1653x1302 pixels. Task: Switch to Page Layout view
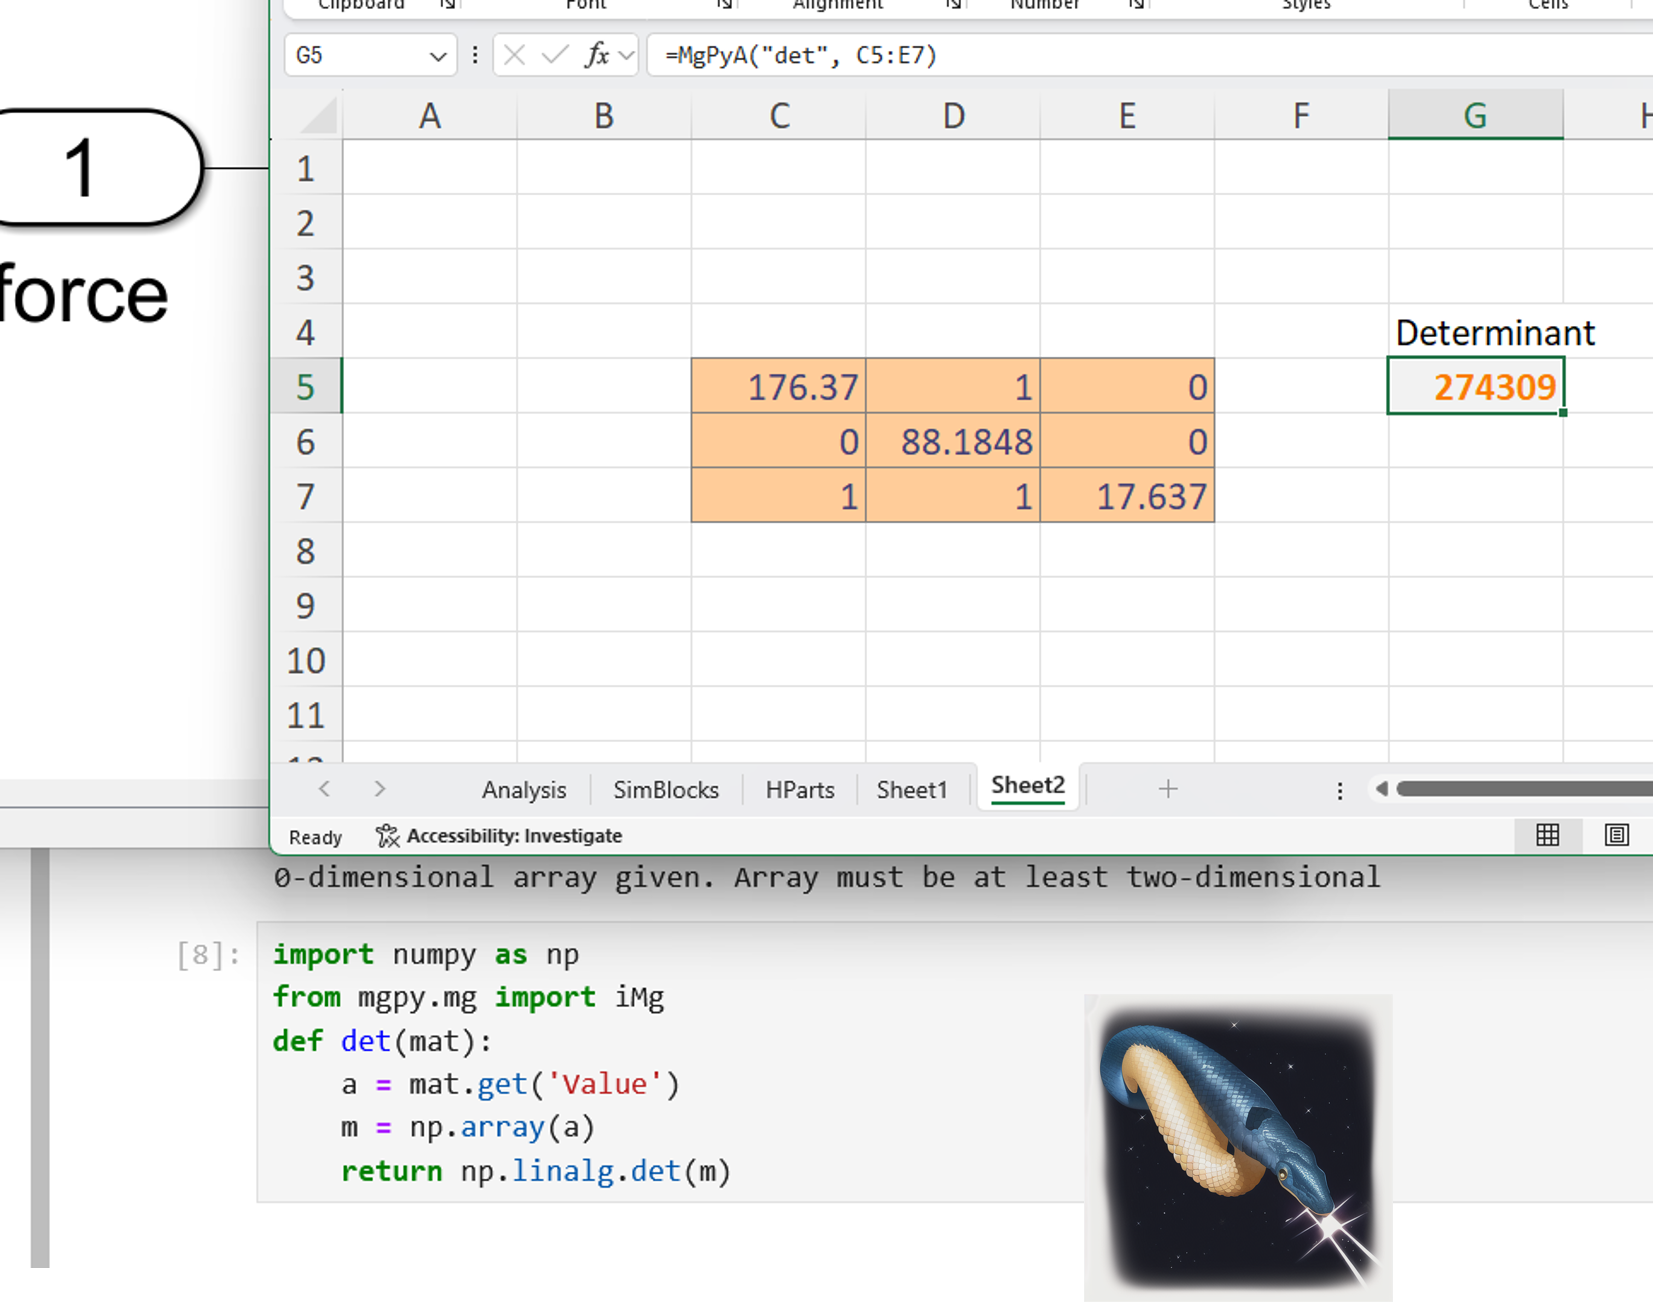[x=1616, y=835]
